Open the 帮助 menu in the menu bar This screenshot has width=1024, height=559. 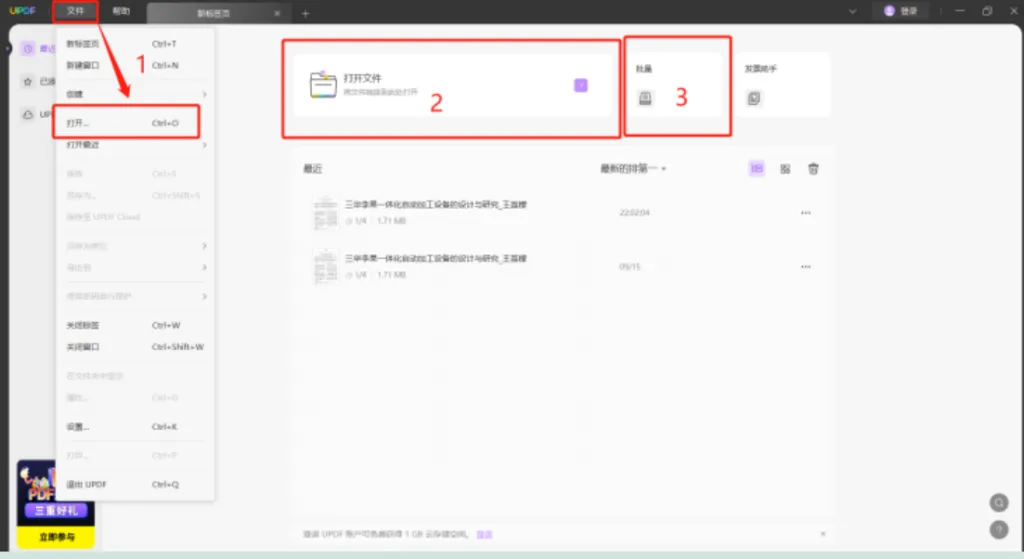click(x=121, y=11)
